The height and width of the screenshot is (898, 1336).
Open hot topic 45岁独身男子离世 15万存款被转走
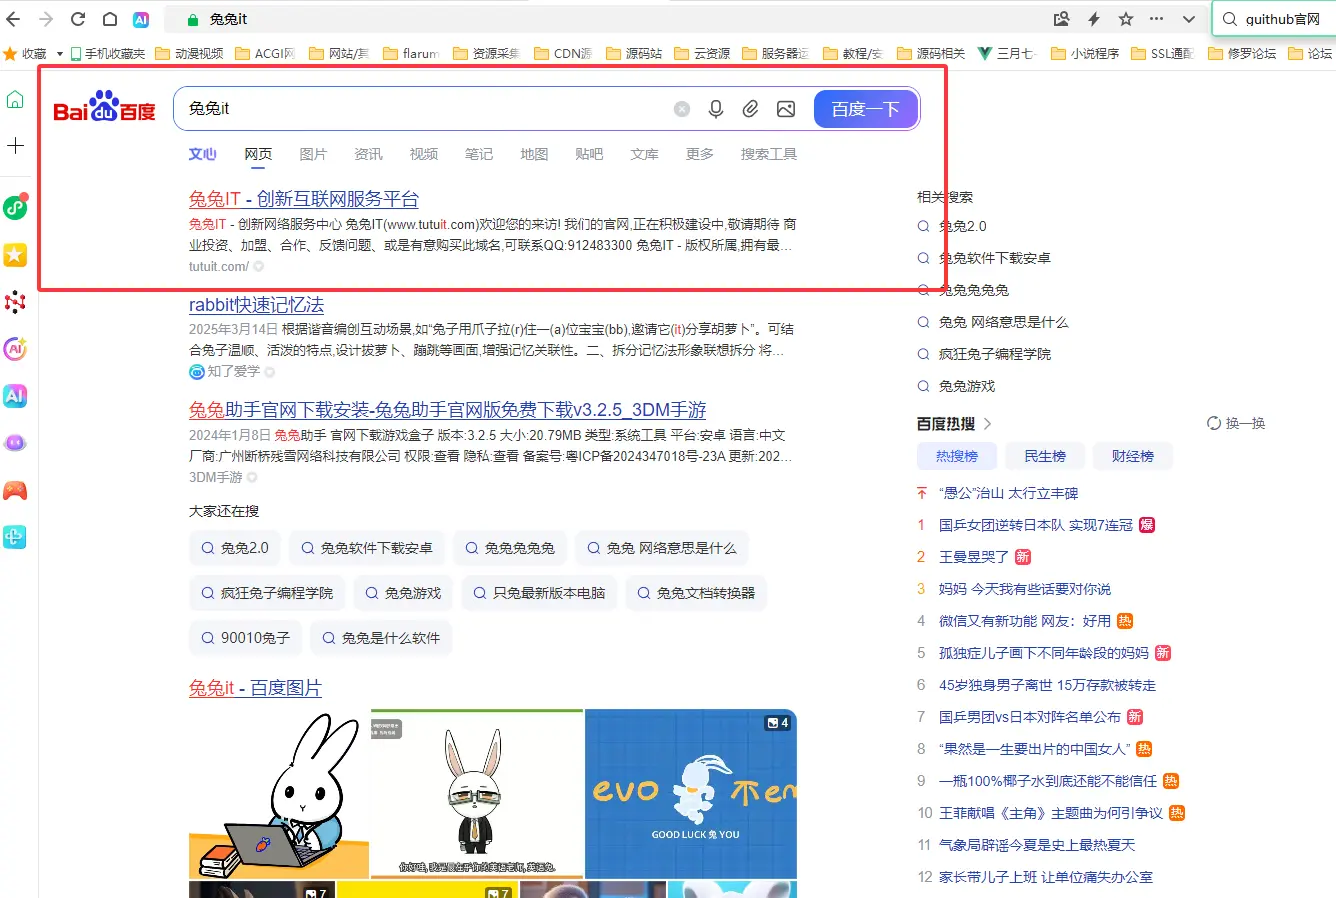point(1047,685)
